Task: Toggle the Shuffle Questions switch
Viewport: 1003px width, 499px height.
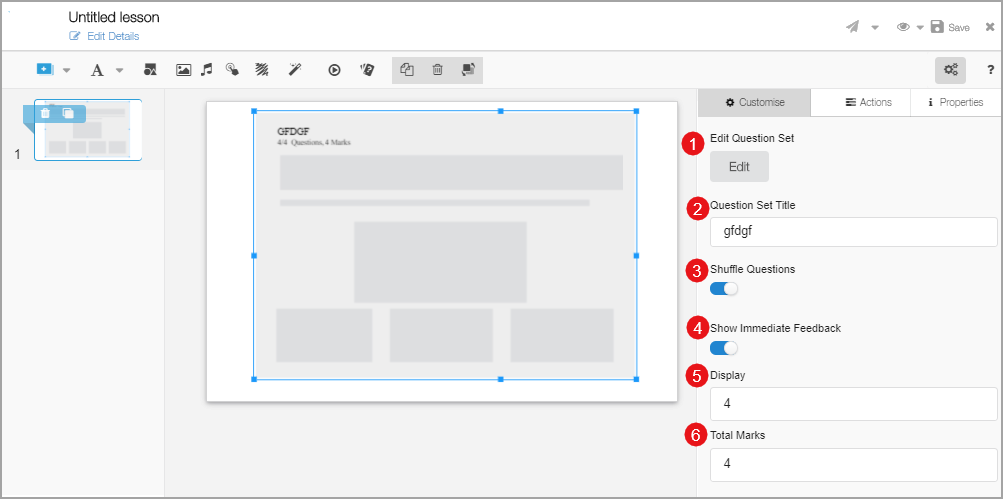Action: pos(724,289)
